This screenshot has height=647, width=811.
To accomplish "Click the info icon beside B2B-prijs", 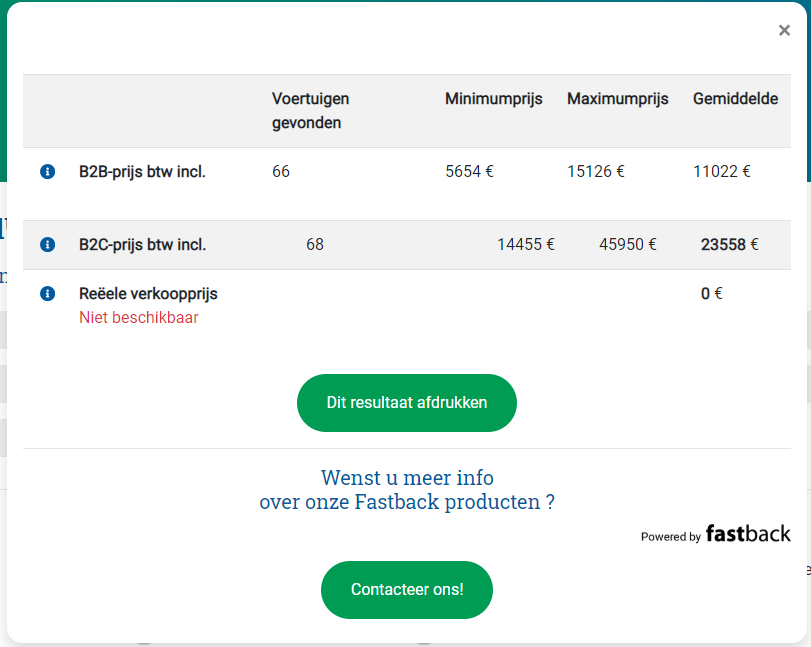I will [x=48, y=171].
